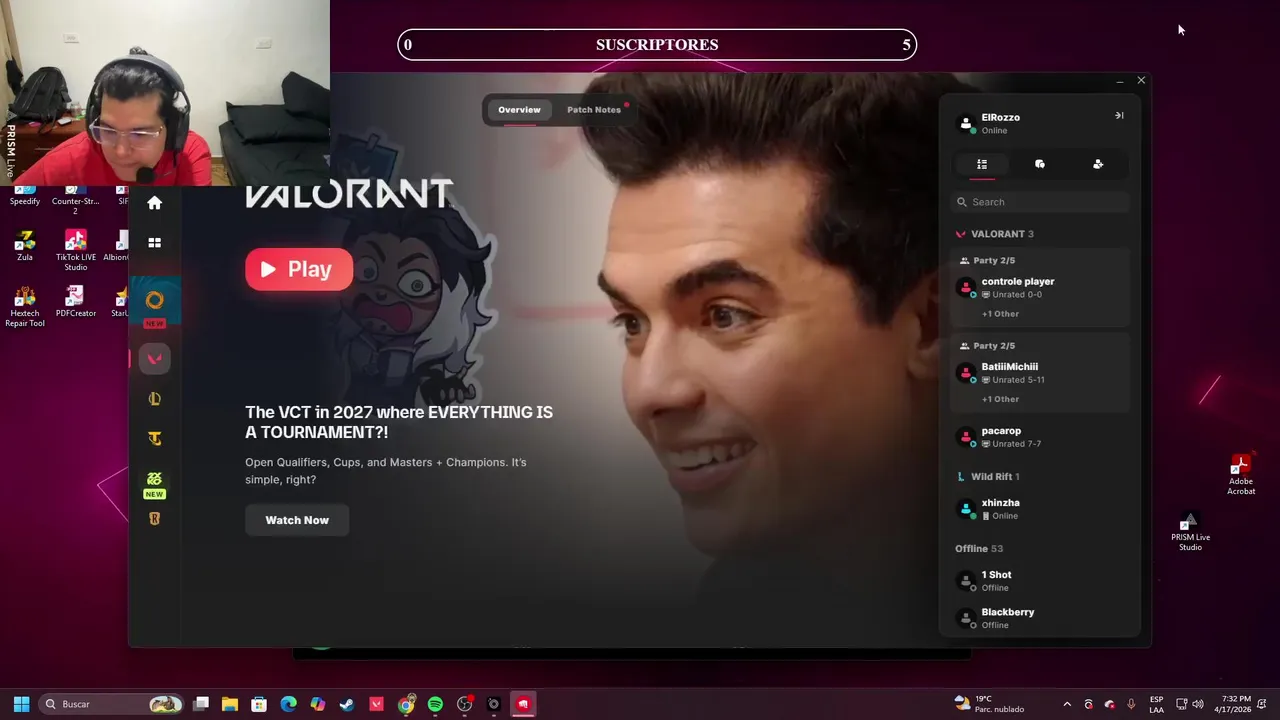The image size is (1280, 720).
Task: Collapse the VALORANT friends group
Action: click(x=995, y=234)
